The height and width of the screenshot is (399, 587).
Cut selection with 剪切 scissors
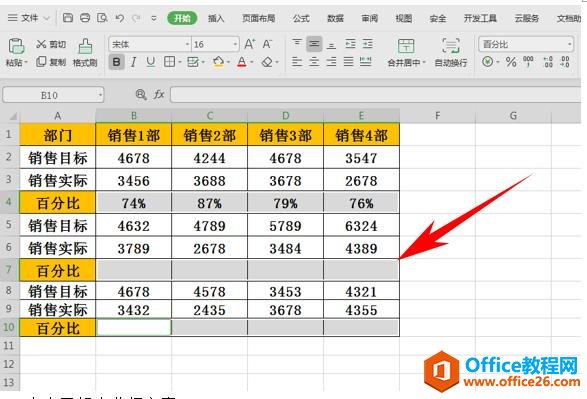(x=51, y=44)
